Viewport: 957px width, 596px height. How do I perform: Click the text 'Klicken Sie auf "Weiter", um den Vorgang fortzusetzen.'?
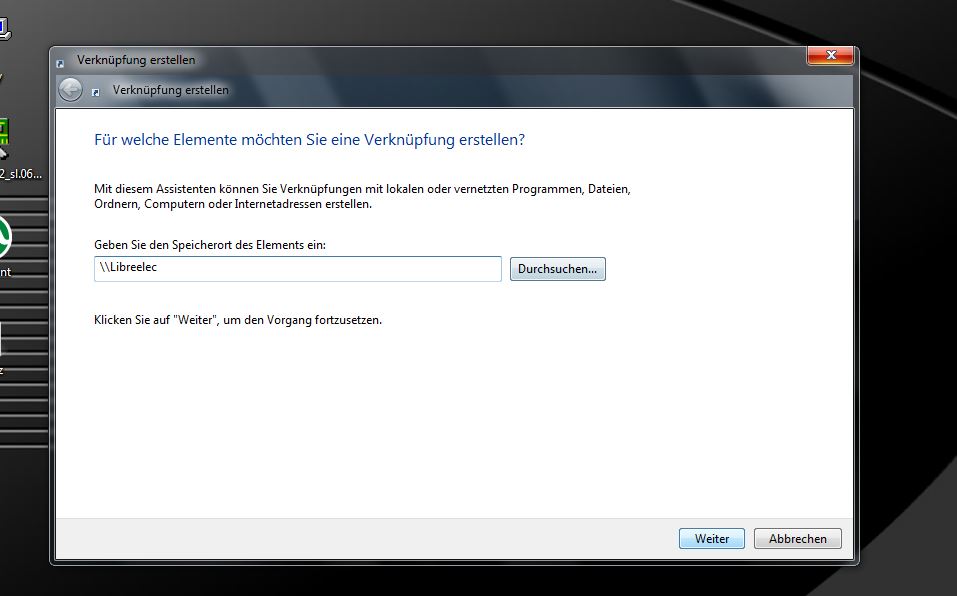click(x=238, y=320)
